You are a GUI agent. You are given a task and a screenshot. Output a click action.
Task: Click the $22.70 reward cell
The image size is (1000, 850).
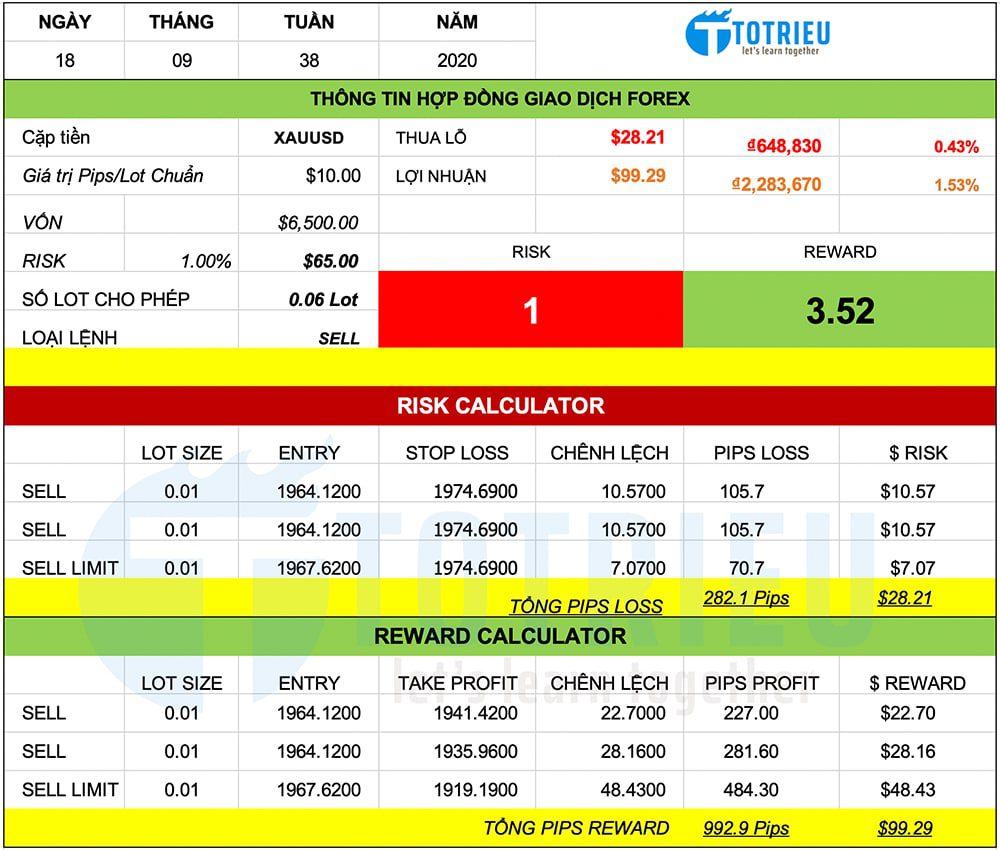pos(908,713)
